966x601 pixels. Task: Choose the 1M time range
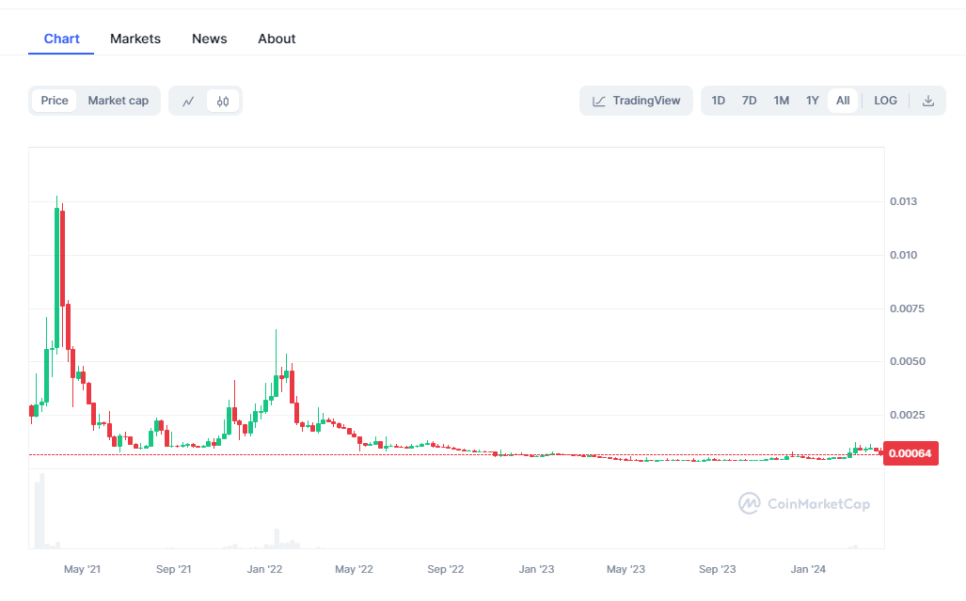pyautogui.click(x=781, y=100)
